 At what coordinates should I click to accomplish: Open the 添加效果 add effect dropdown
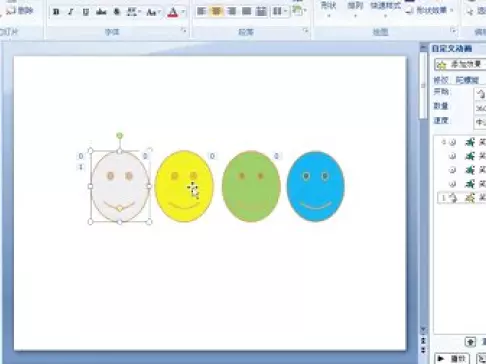460,64
